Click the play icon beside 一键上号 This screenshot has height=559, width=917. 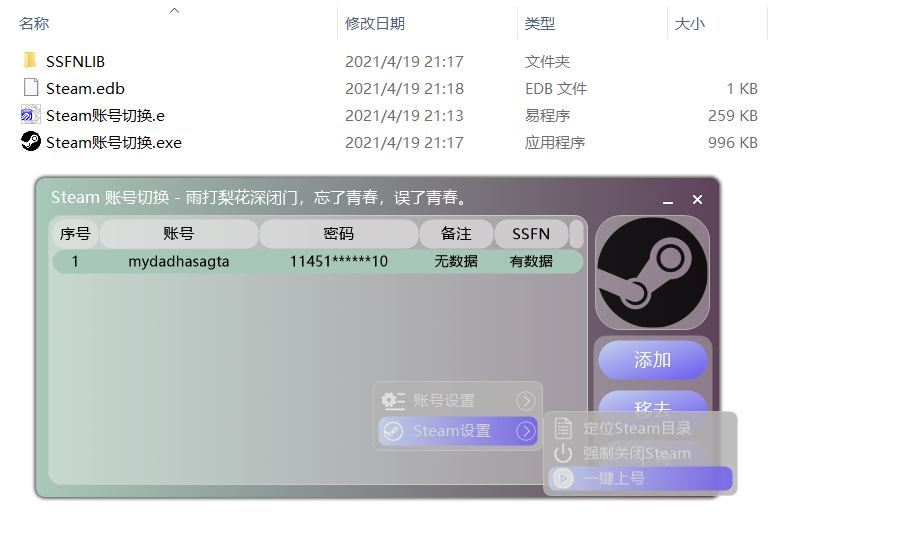pyautogui.click(x=563, y=478)
